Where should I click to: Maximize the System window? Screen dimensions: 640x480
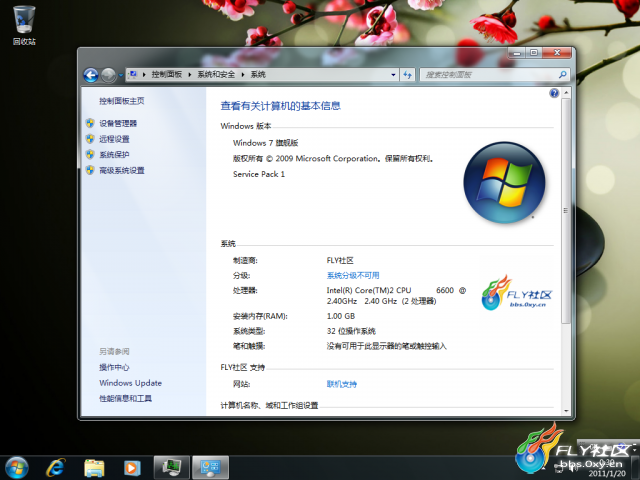coord(534,53)
